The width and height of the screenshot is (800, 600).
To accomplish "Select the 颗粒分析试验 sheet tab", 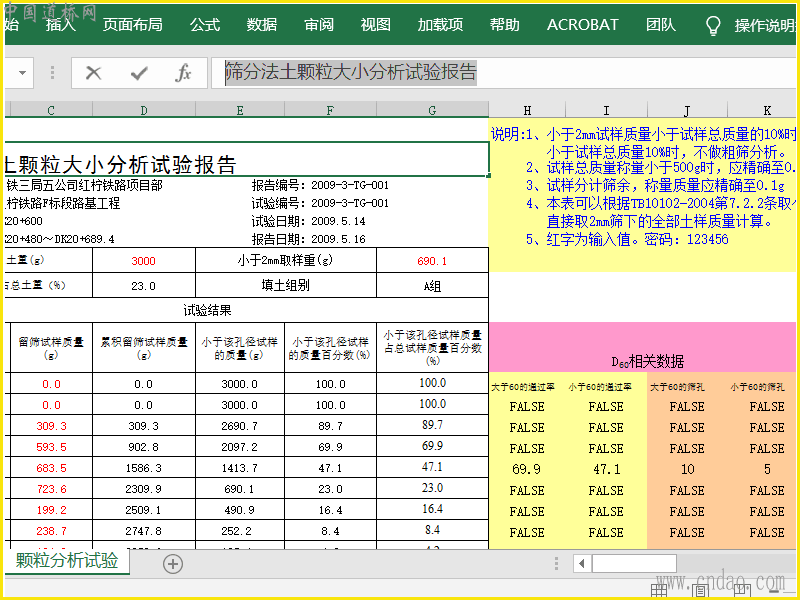I will point(67,561).
